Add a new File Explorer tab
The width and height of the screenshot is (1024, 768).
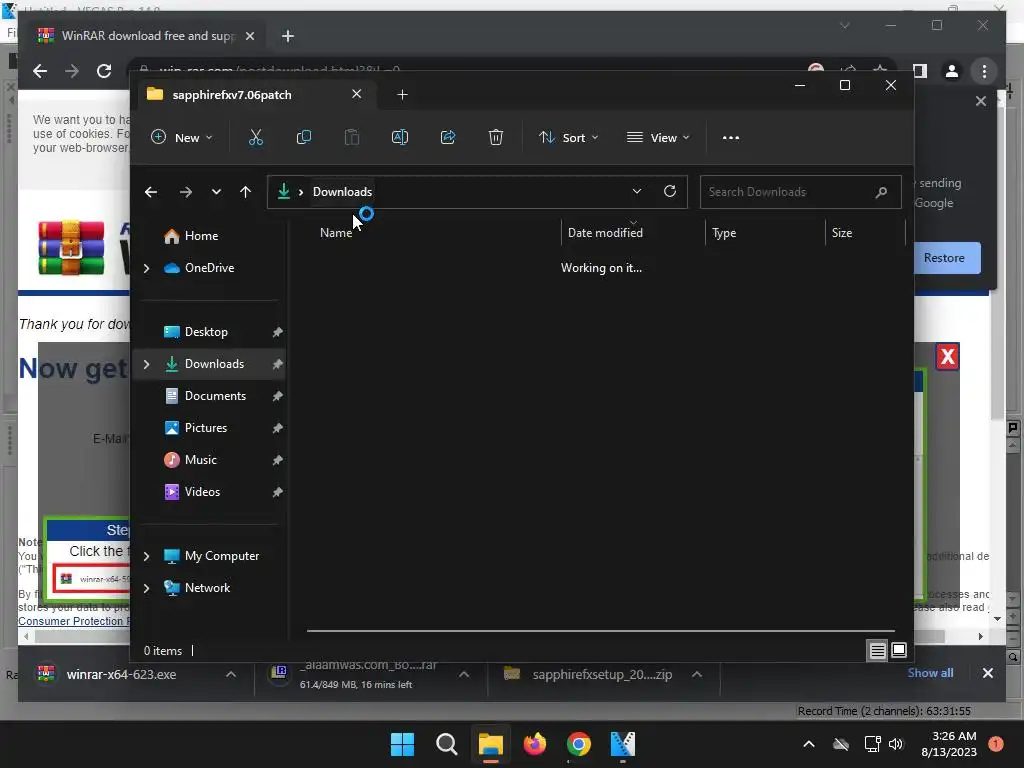402,95
